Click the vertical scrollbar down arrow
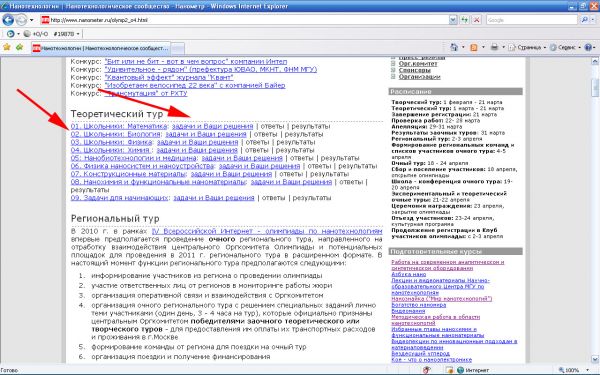This screenshot has height=375, width=600. 595,359
